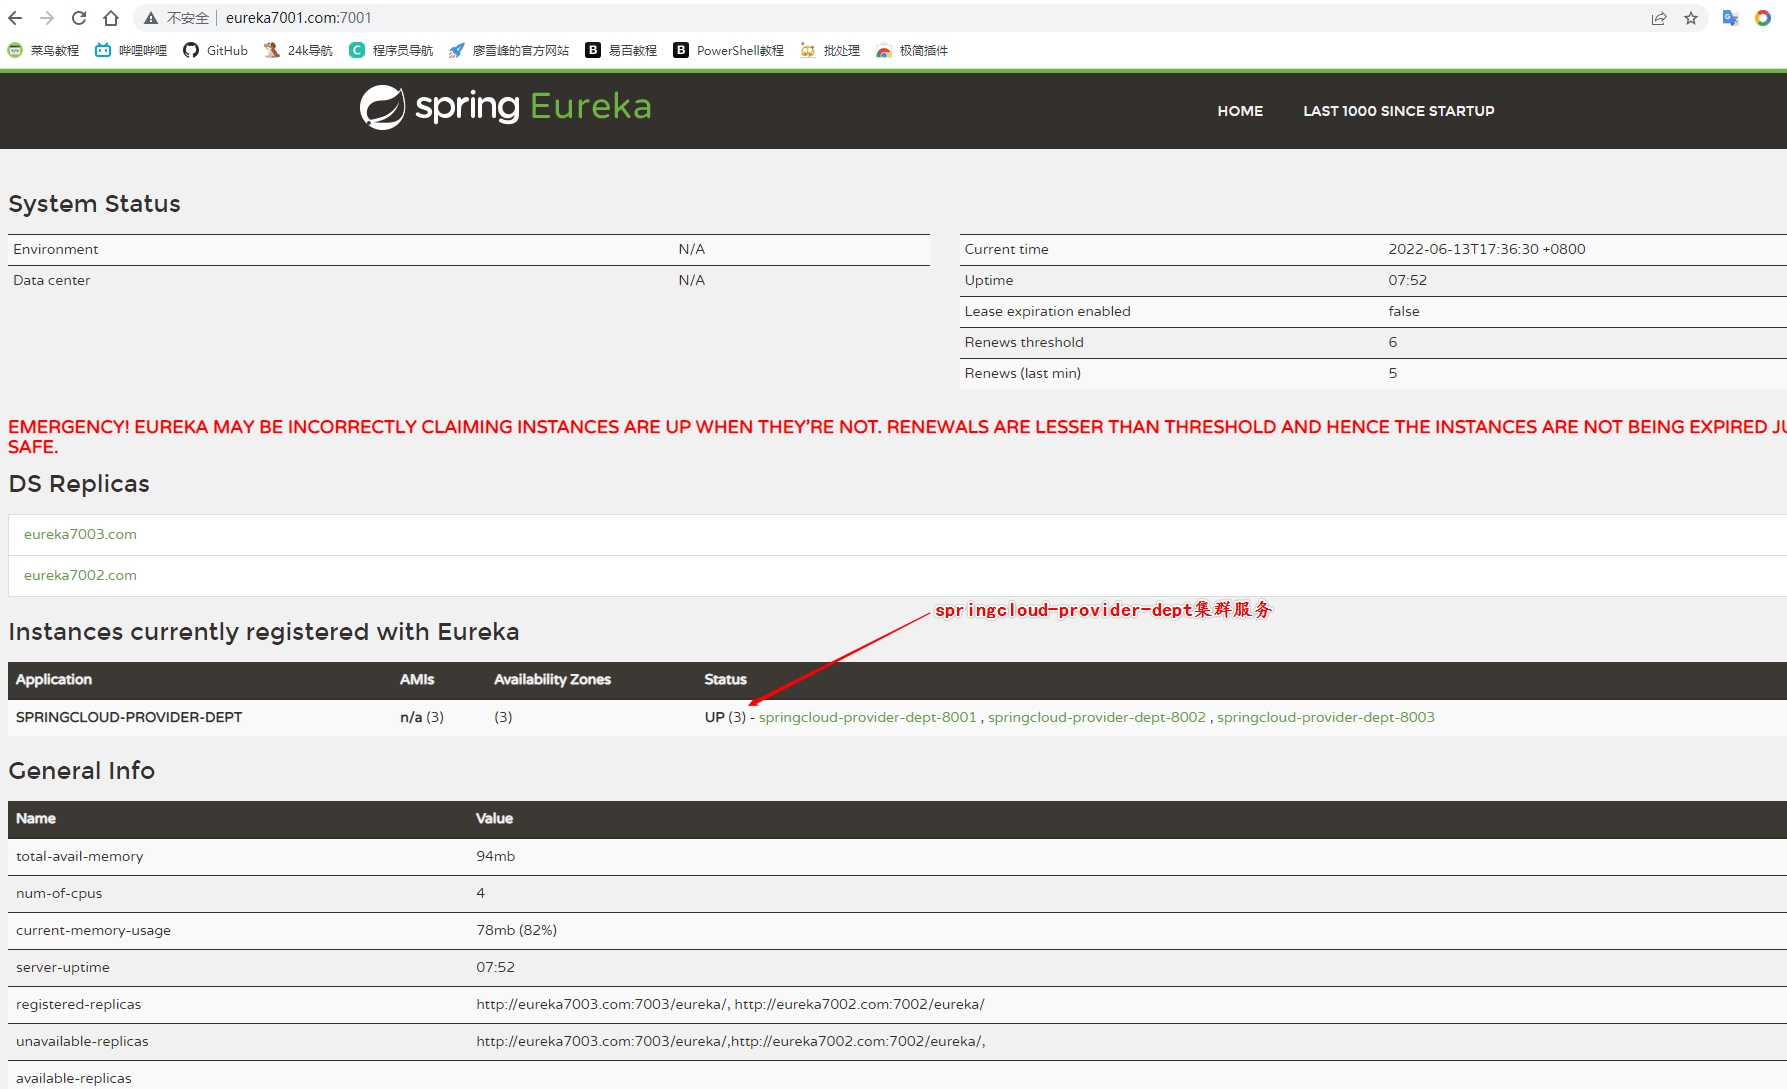Viewport: 1787px width, 1089px height.
Task: Click the current time value 2022-06-13T17:36:30 +0800
Action: pyautogui.click(x=1486, y=249)
